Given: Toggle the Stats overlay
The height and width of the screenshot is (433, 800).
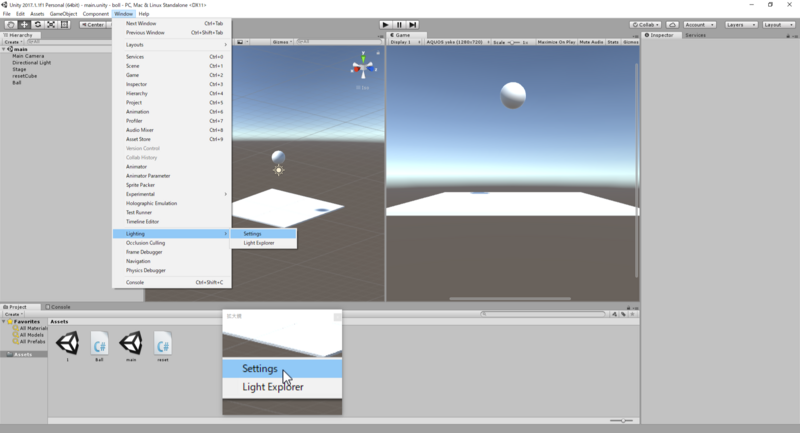Looking at the screenshot, I should click(613, 42).
